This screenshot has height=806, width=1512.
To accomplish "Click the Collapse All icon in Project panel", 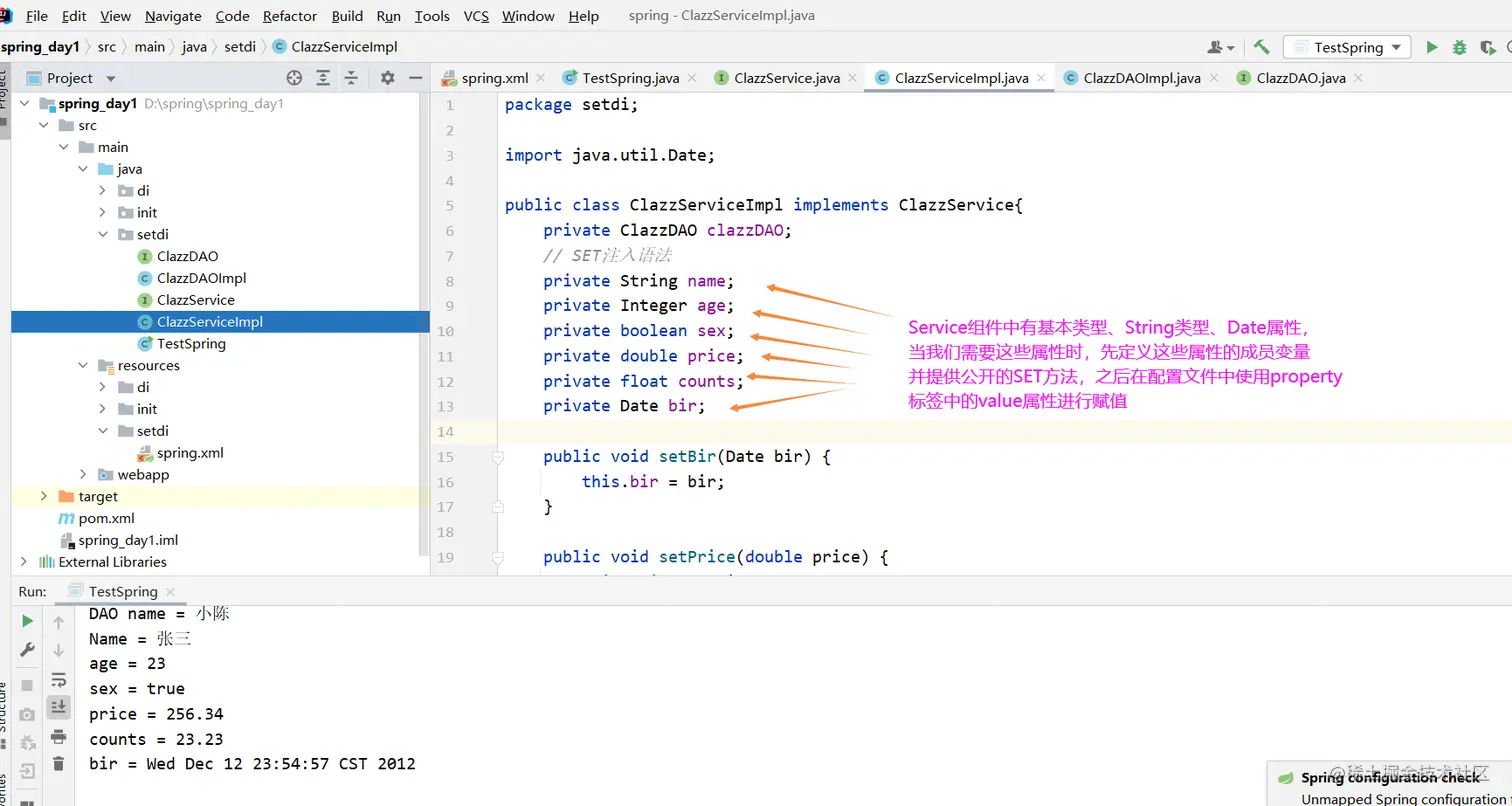I will pos(351,78).
